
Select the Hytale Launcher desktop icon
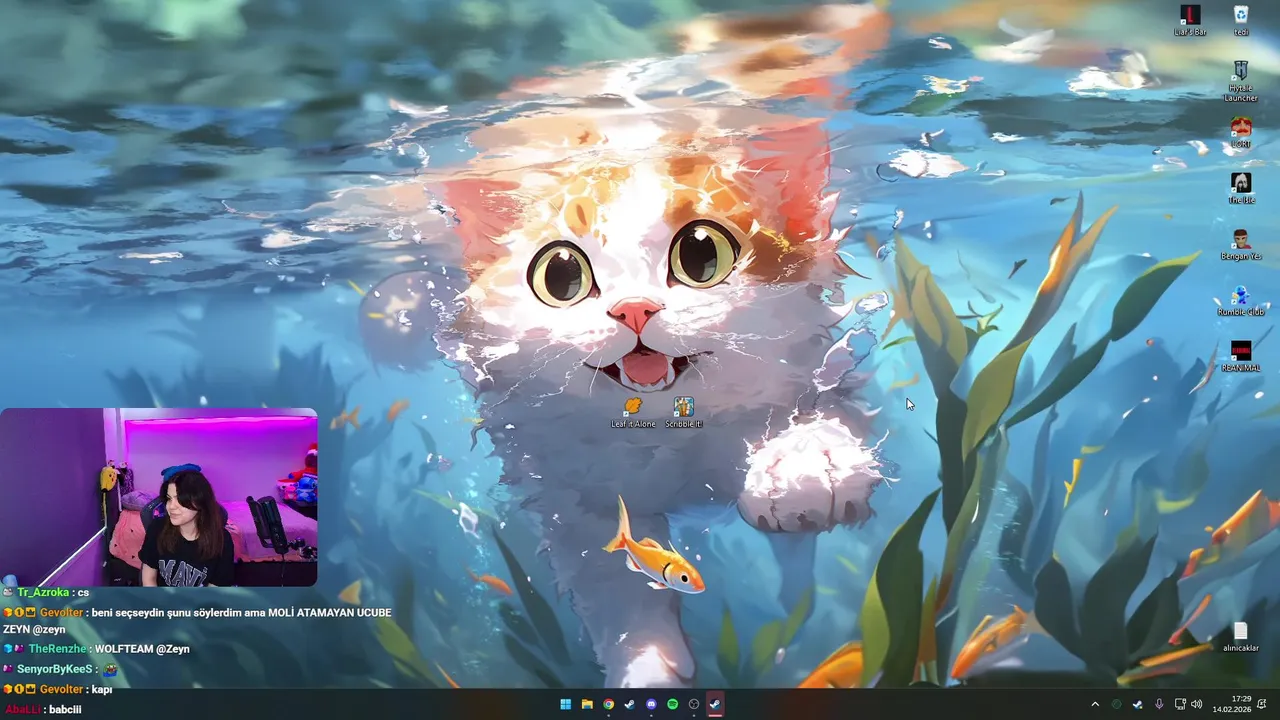point(1241,80)
